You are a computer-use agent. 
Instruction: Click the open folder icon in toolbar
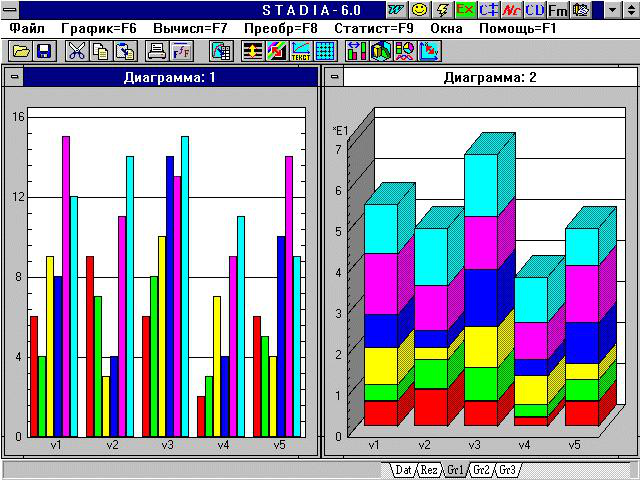coord(20,51)
